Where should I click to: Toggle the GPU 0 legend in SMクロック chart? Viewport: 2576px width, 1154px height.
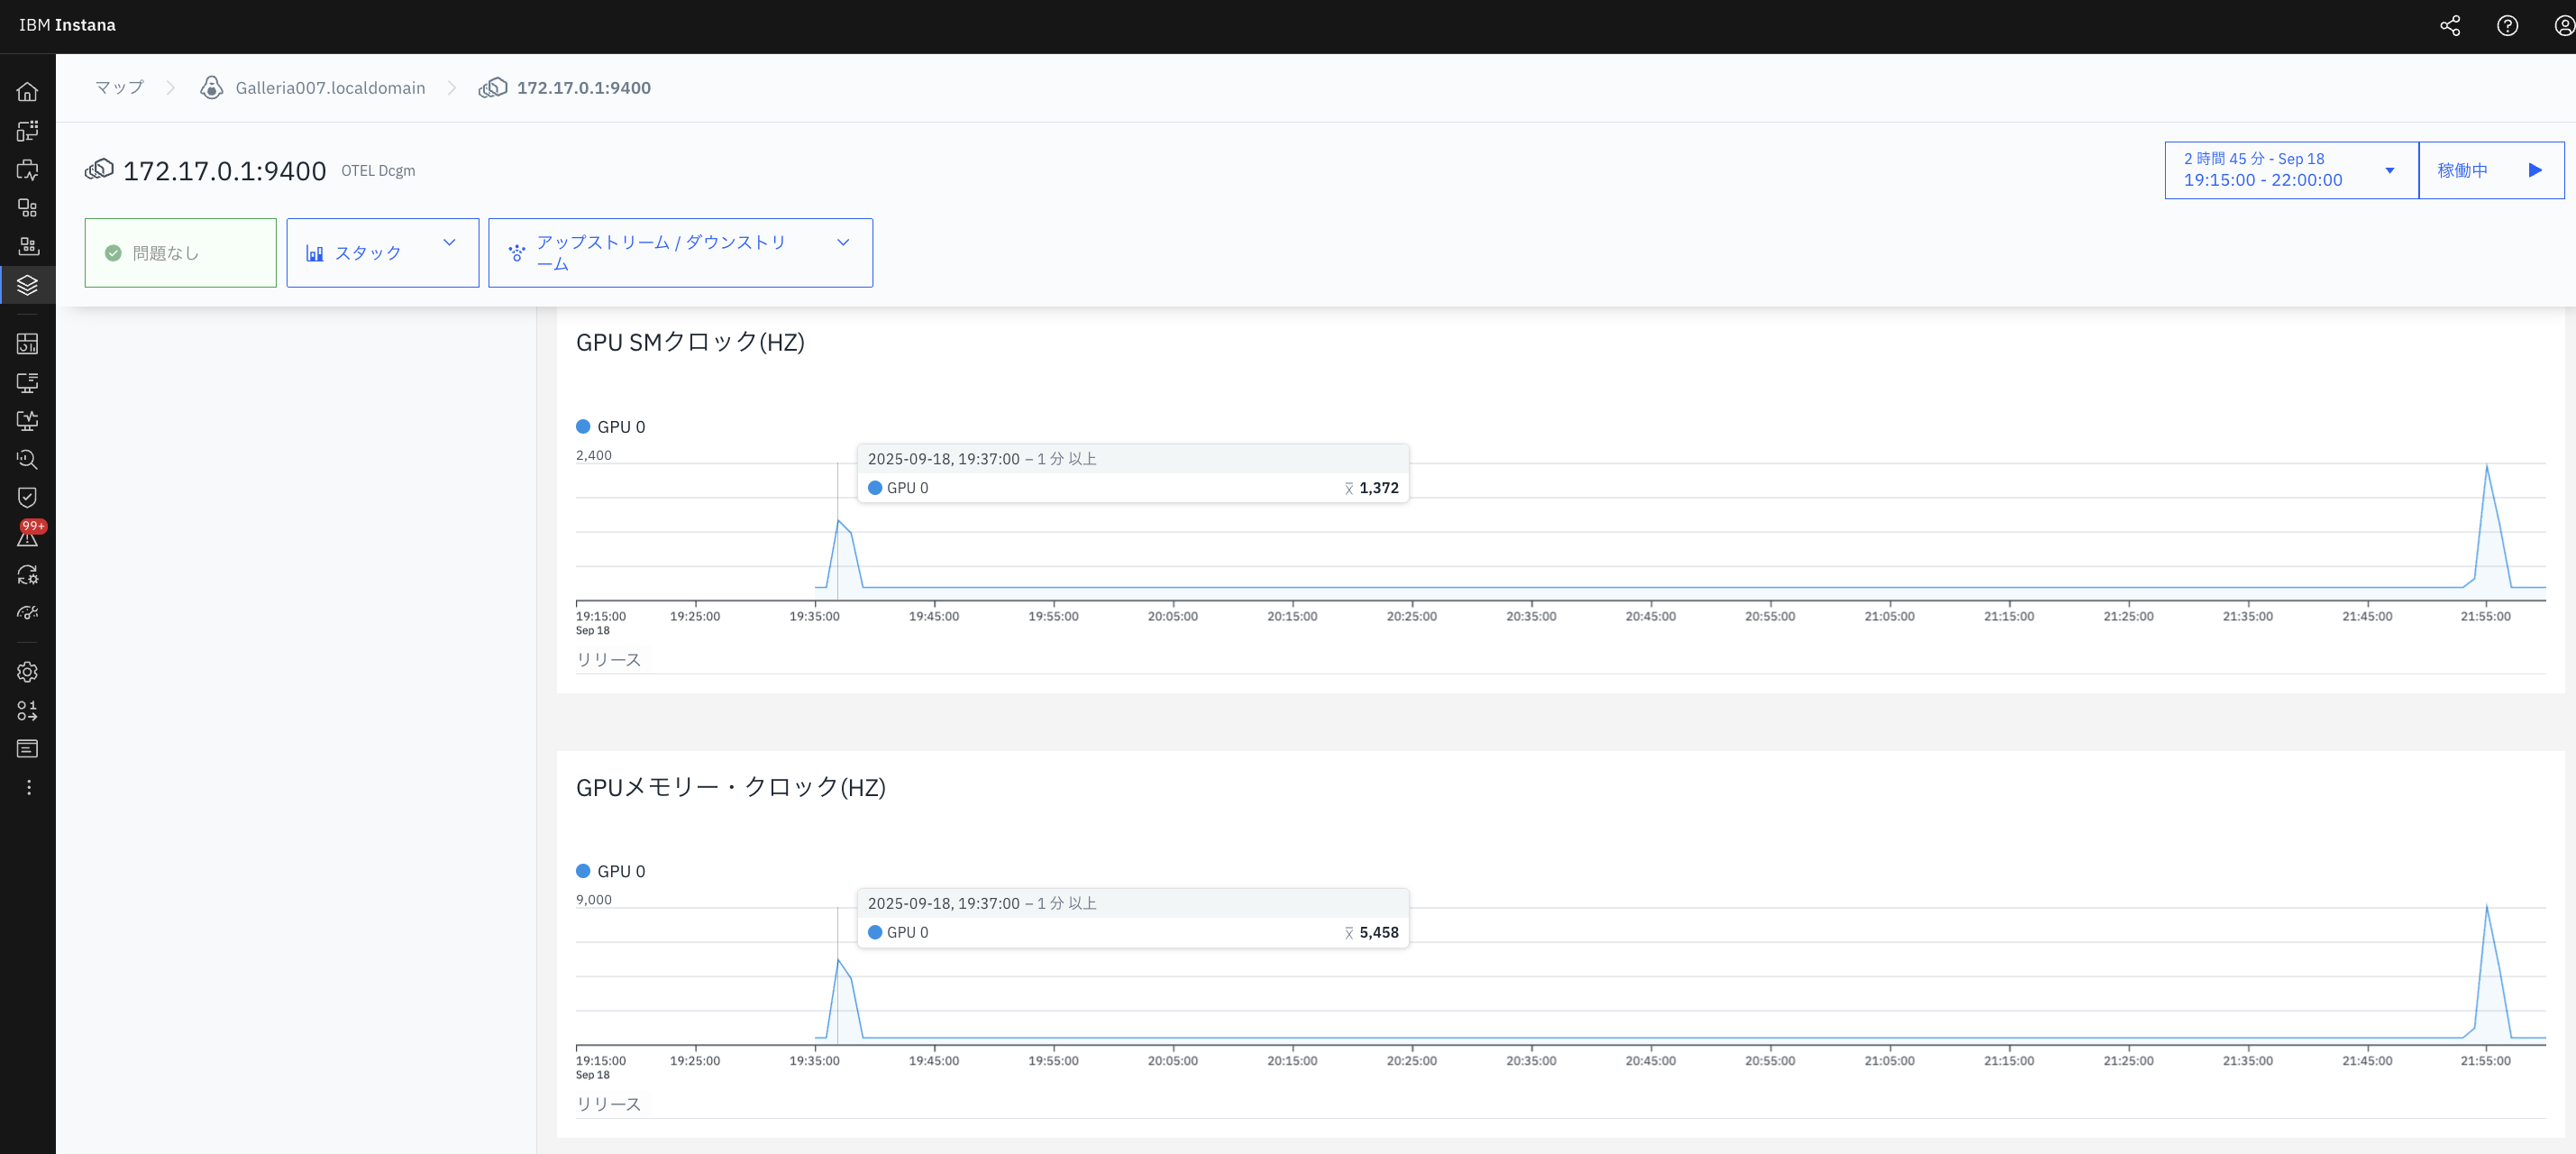point(611,426)
